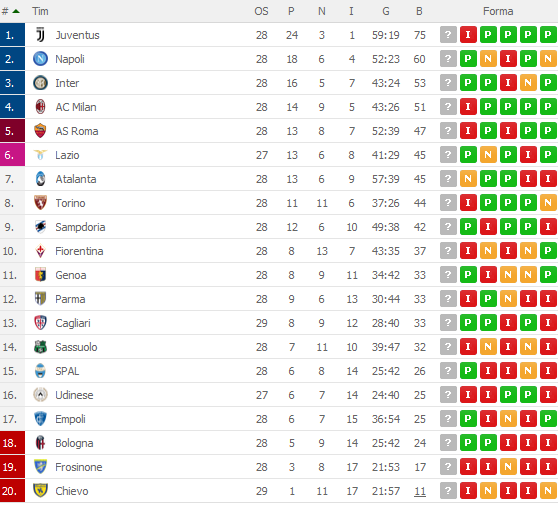
Task: Click Chievo's underlined 11 points value
Action: [x=420, y=491]
